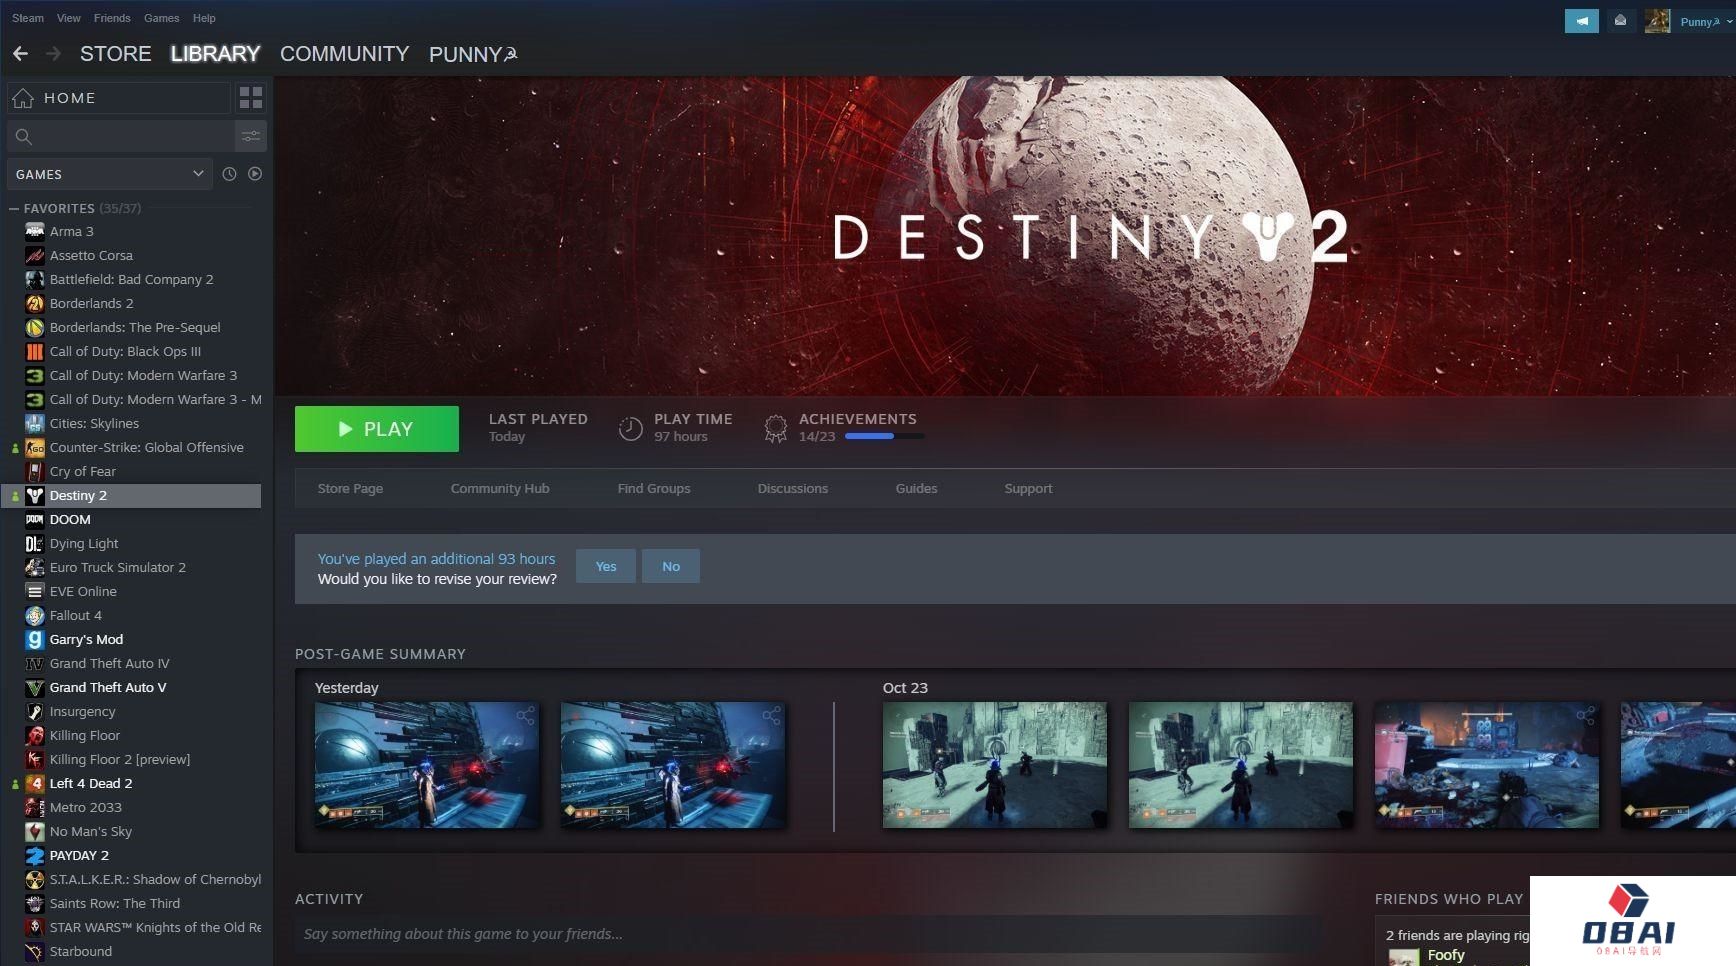The width and height of the screenshot is (1736, 966).
Task: Share third Oct 23 screenshot icon
Action: (1585, 715)
